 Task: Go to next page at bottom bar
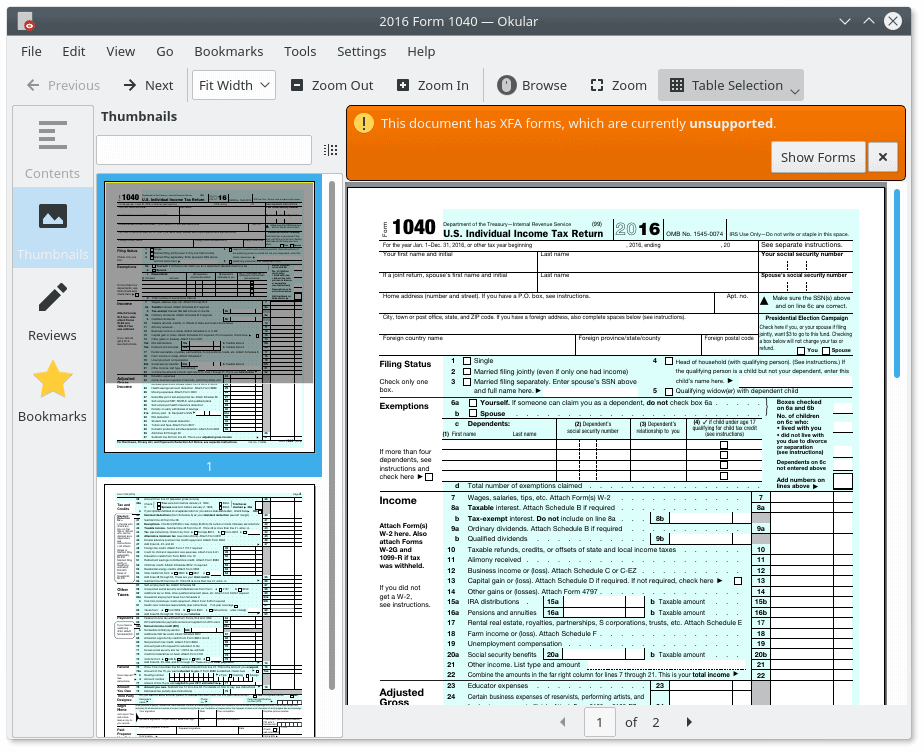tap(689, 722)
